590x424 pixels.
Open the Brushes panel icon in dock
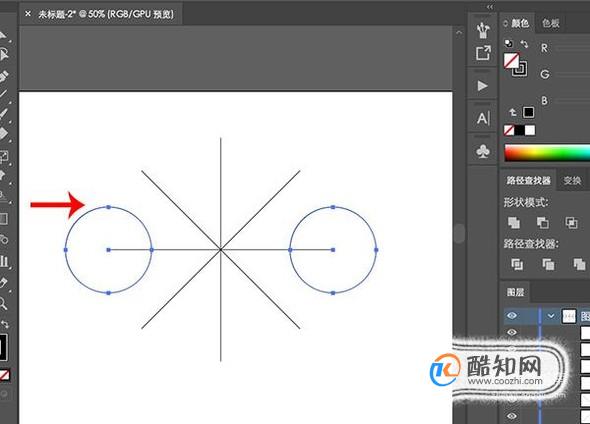point(483,30)
